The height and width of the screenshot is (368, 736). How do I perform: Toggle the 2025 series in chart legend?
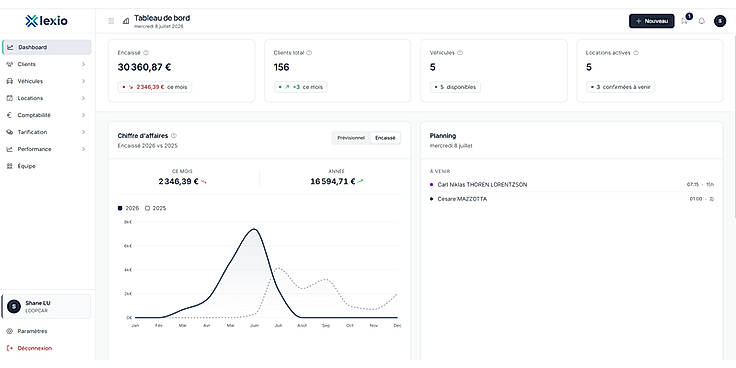tap(156, 208)
